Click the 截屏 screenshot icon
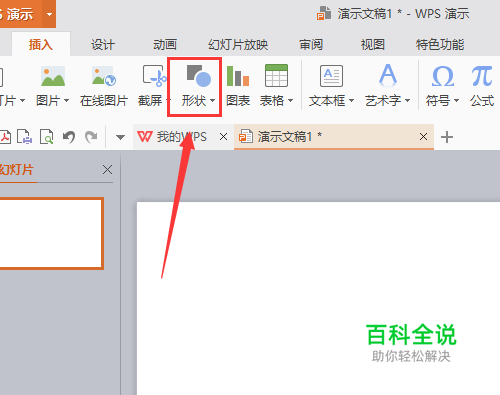The image size is (500, 395). [x=154, y=76]
